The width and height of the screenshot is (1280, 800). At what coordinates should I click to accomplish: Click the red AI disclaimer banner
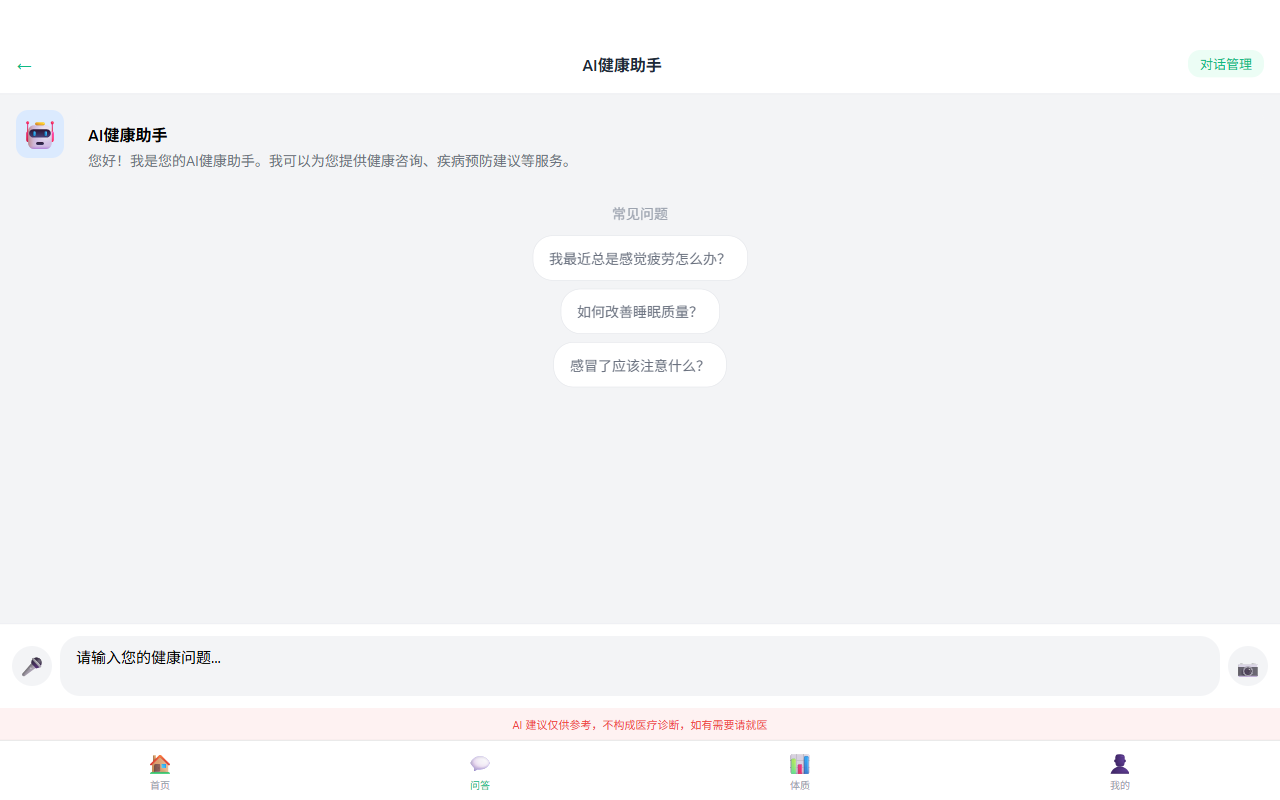pyautogui.click(x=640, y=725)
